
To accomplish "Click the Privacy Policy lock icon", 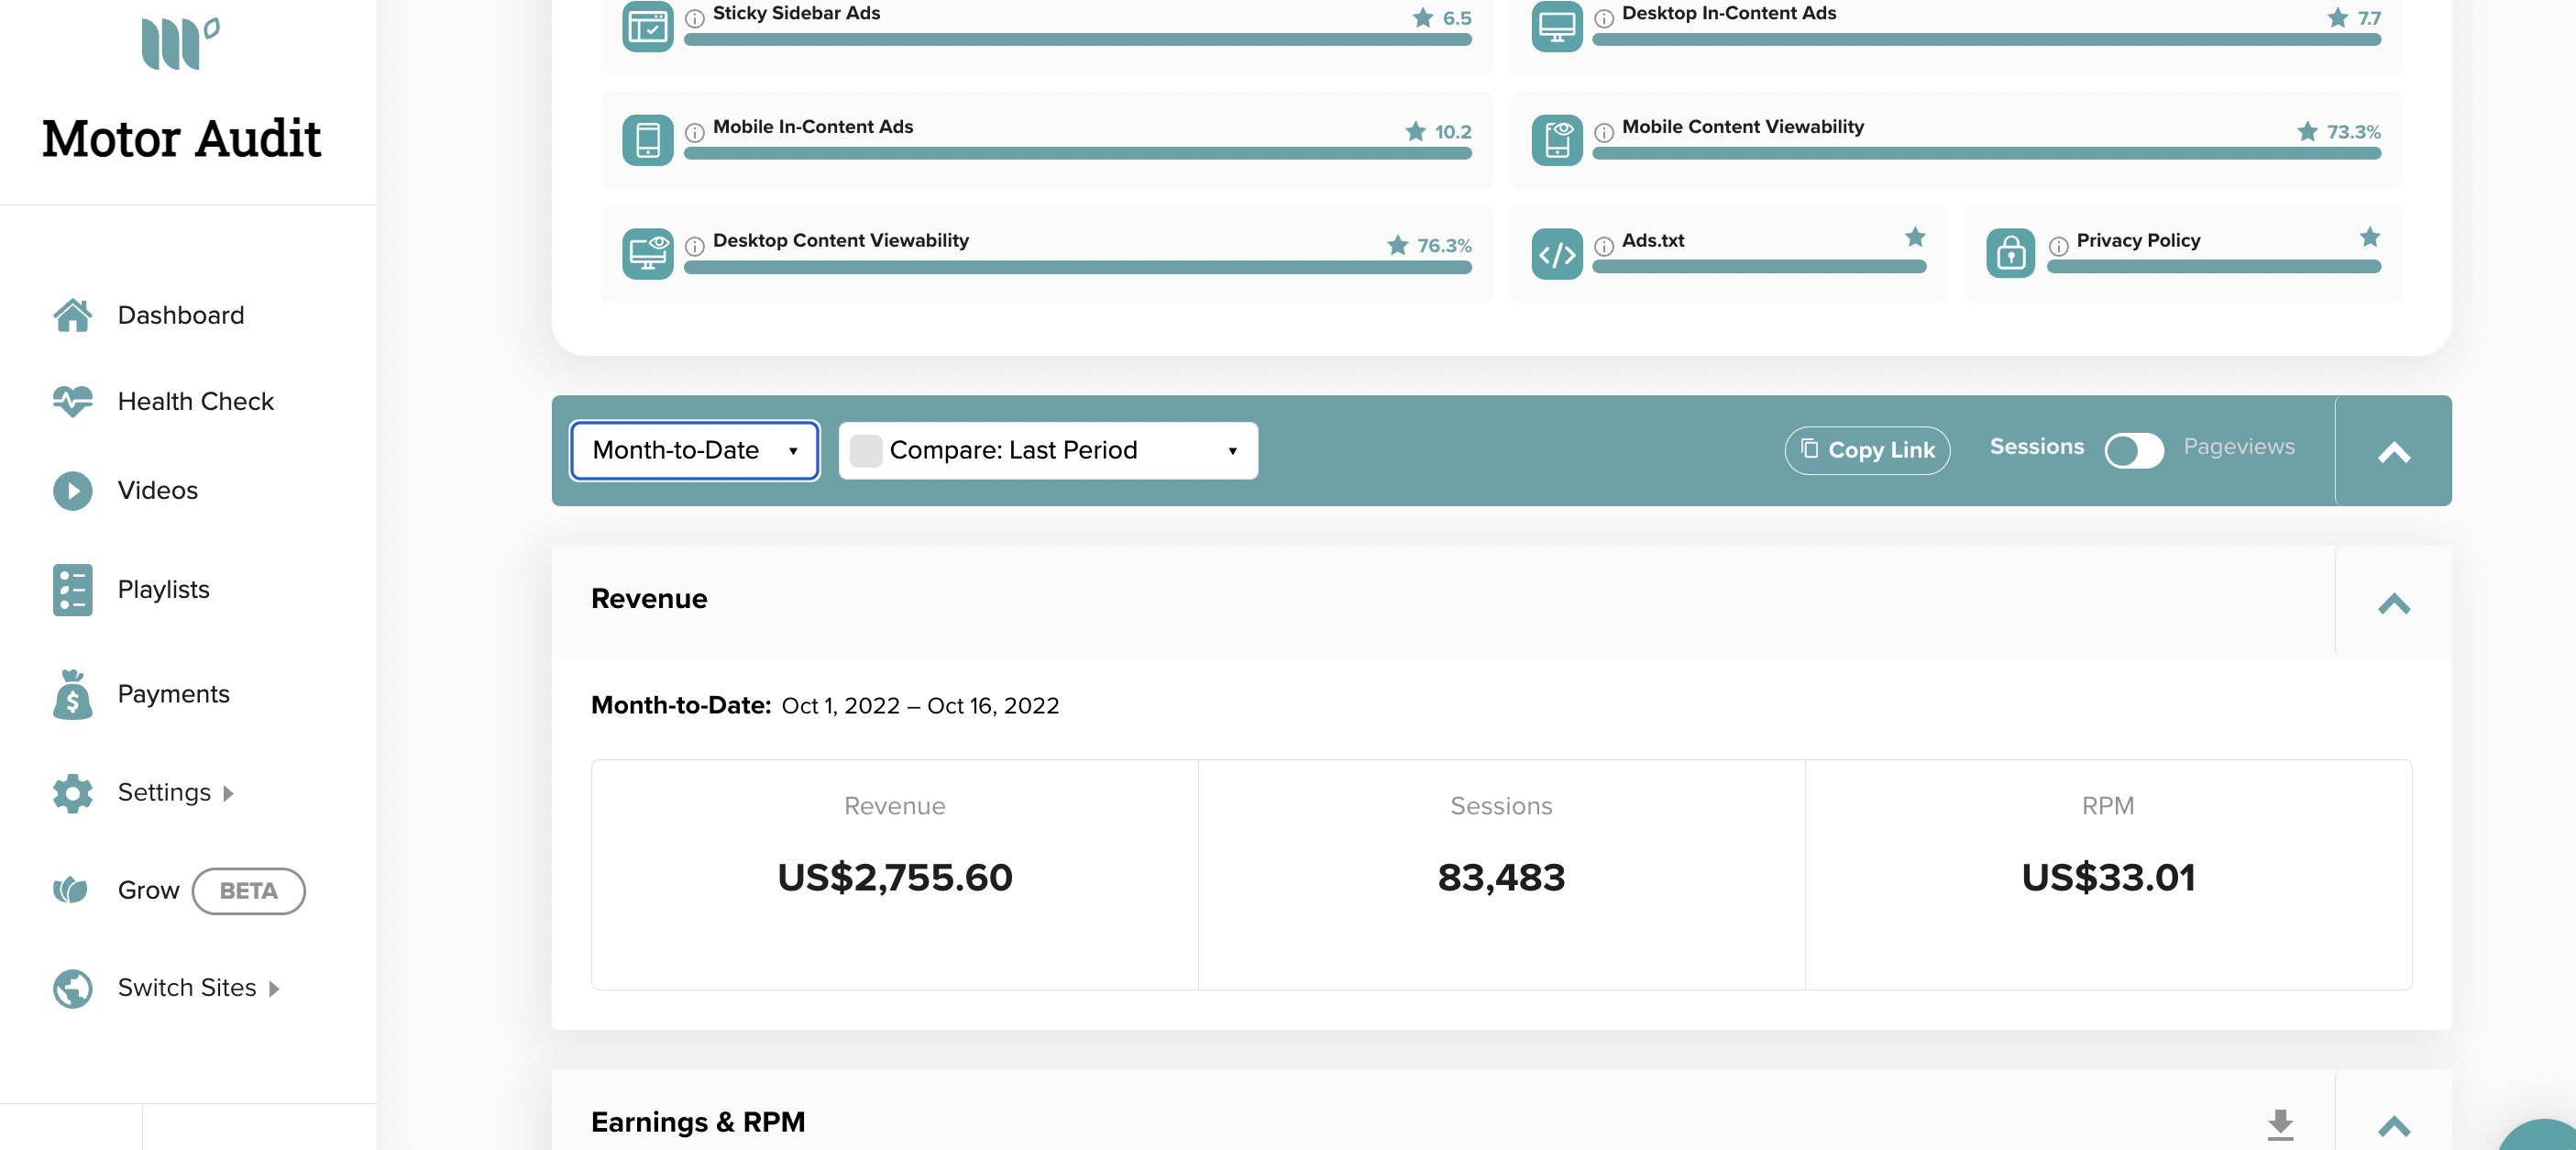I will coord(2010,253).
